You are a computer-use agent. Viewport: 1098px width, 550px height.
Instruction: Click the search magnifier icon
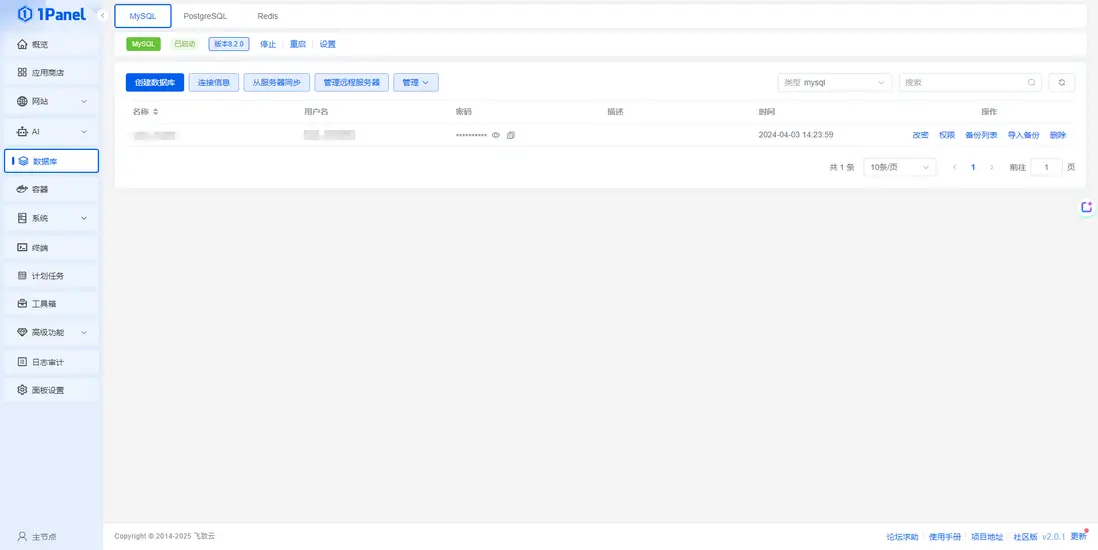click(x=1031, y=83)
